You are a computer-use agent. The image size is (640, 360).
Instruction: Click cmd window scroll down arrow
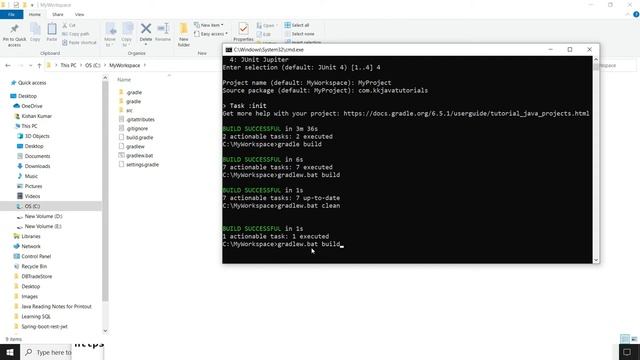click(x=596, y=260)
